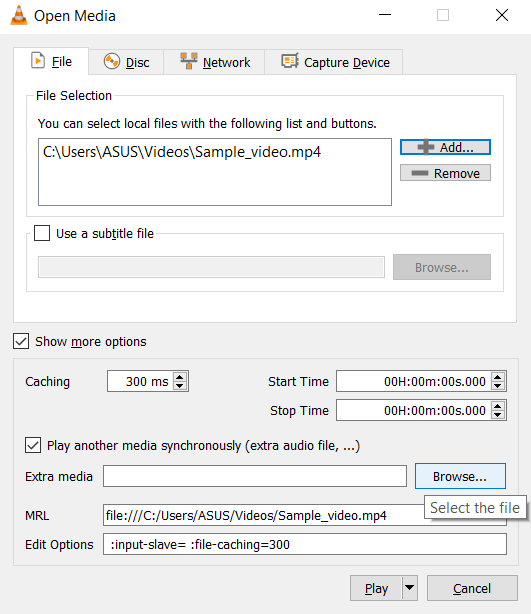531x614 pixels.
Task: Open the Play button dropdown arrow
Action: [x=410, y=588]
